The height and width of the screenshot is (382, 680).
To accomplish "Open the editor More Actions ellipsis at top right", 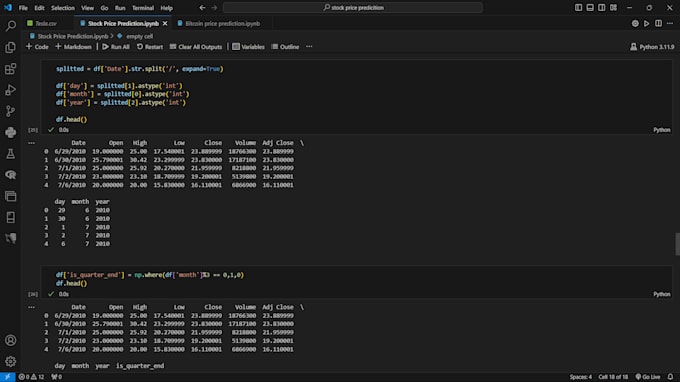I will (670, 23).
